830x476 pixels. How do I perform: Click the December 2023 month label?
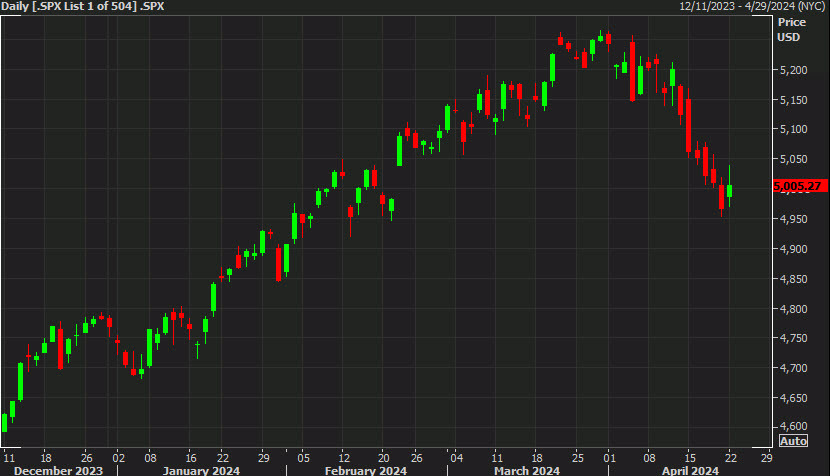[58, 471]
